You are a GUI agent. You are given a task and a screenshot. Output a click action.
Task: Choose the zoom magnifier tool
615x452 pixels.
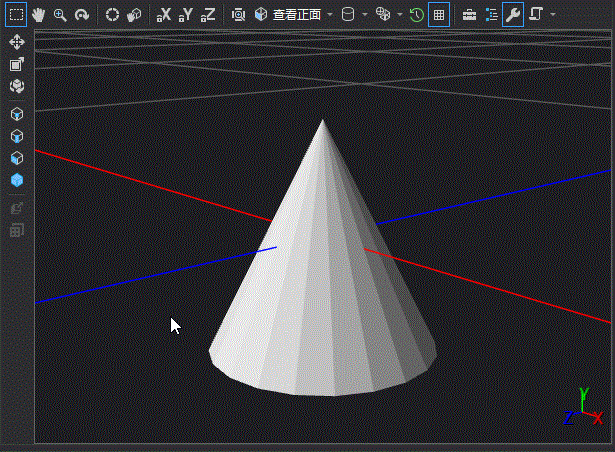tap(60, 15)
